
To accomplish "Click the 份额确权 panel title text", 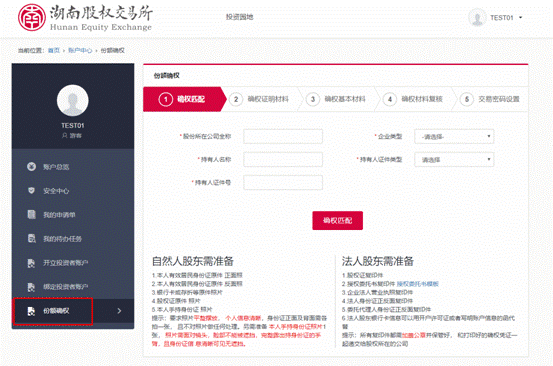I will pyautogui.click(x=166, y=75).
